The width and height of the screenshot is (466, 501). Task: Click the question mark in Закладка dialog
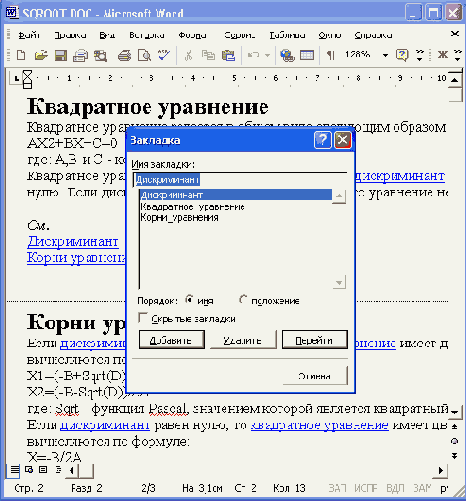click(322, 140)
